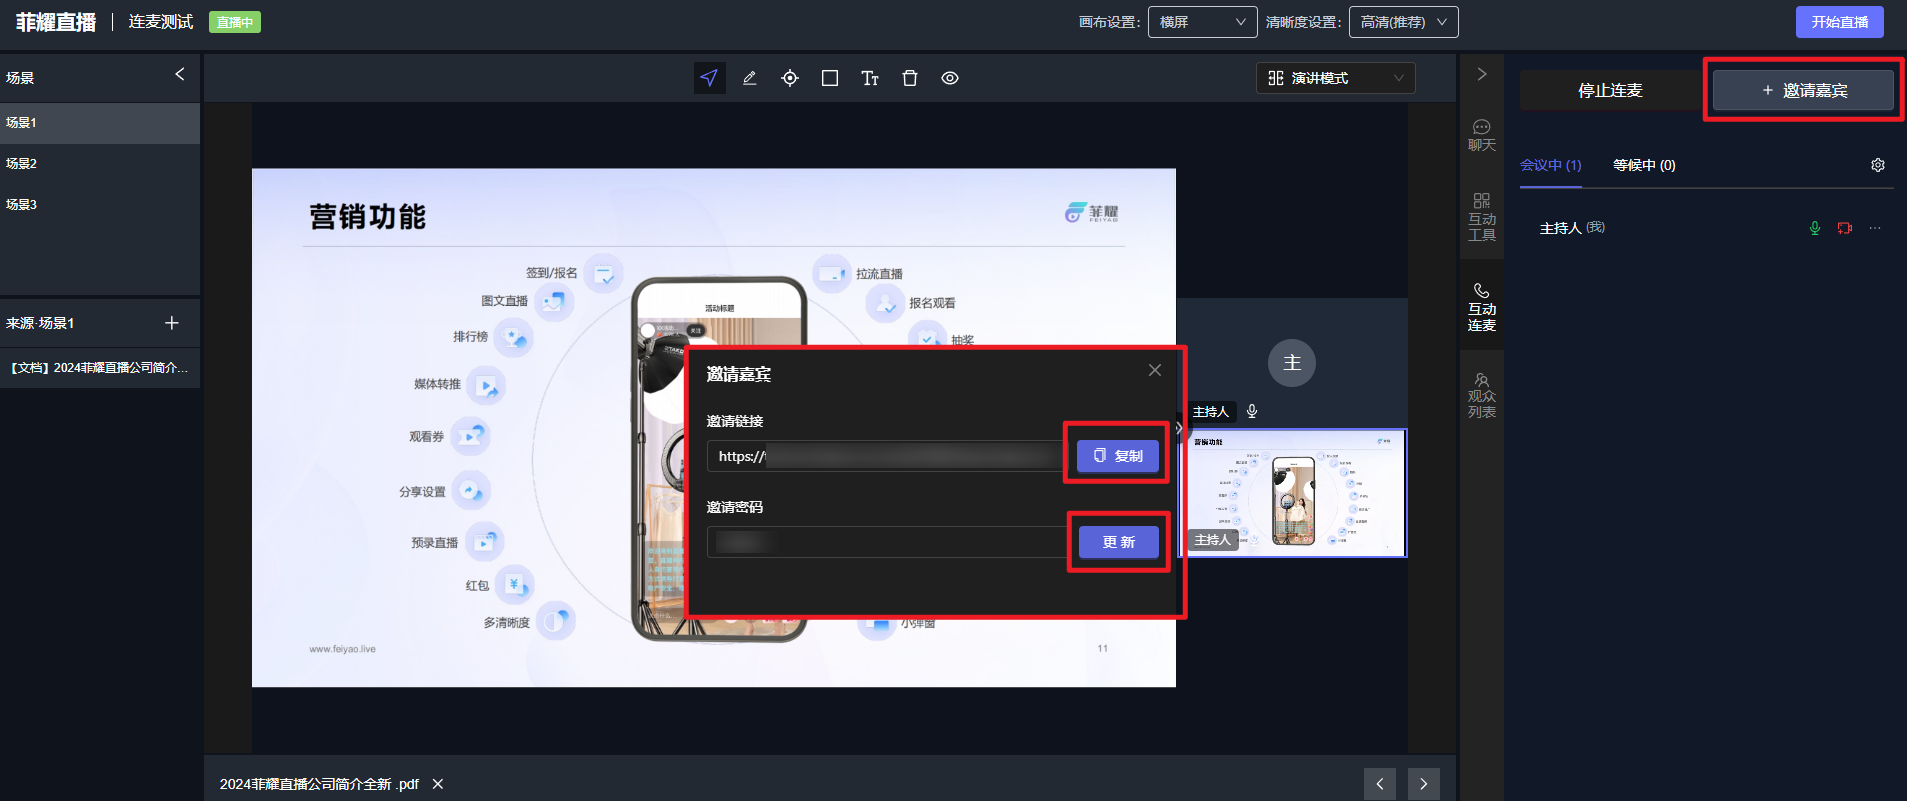Select the text tool
The height and width of the screenshot is (801, 1907).
point(870,78)
